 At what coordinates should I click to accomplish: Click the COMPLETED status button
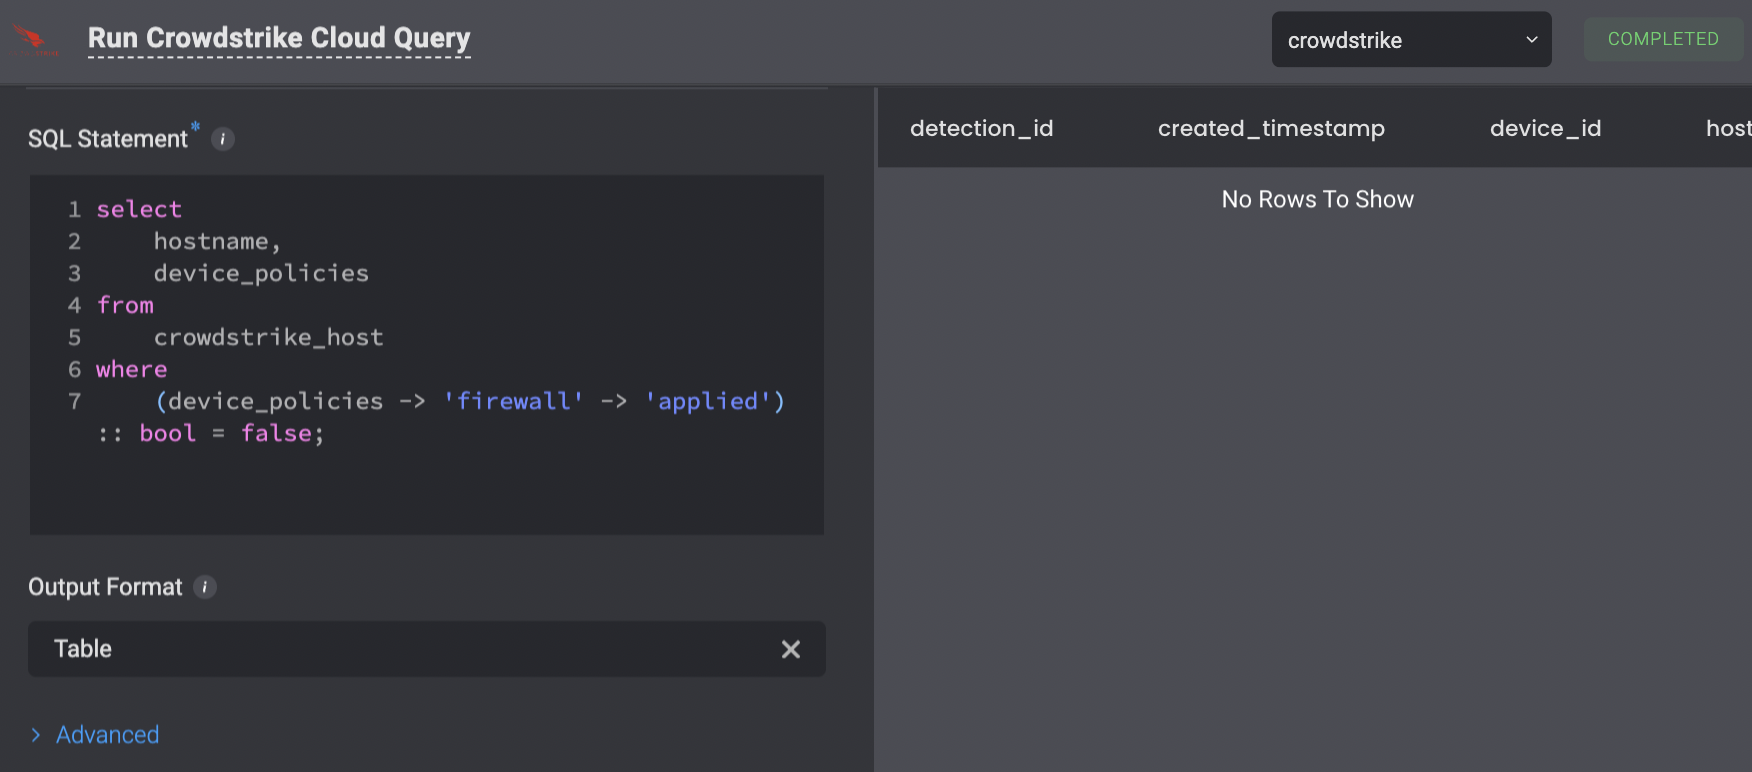(1663, 39)
